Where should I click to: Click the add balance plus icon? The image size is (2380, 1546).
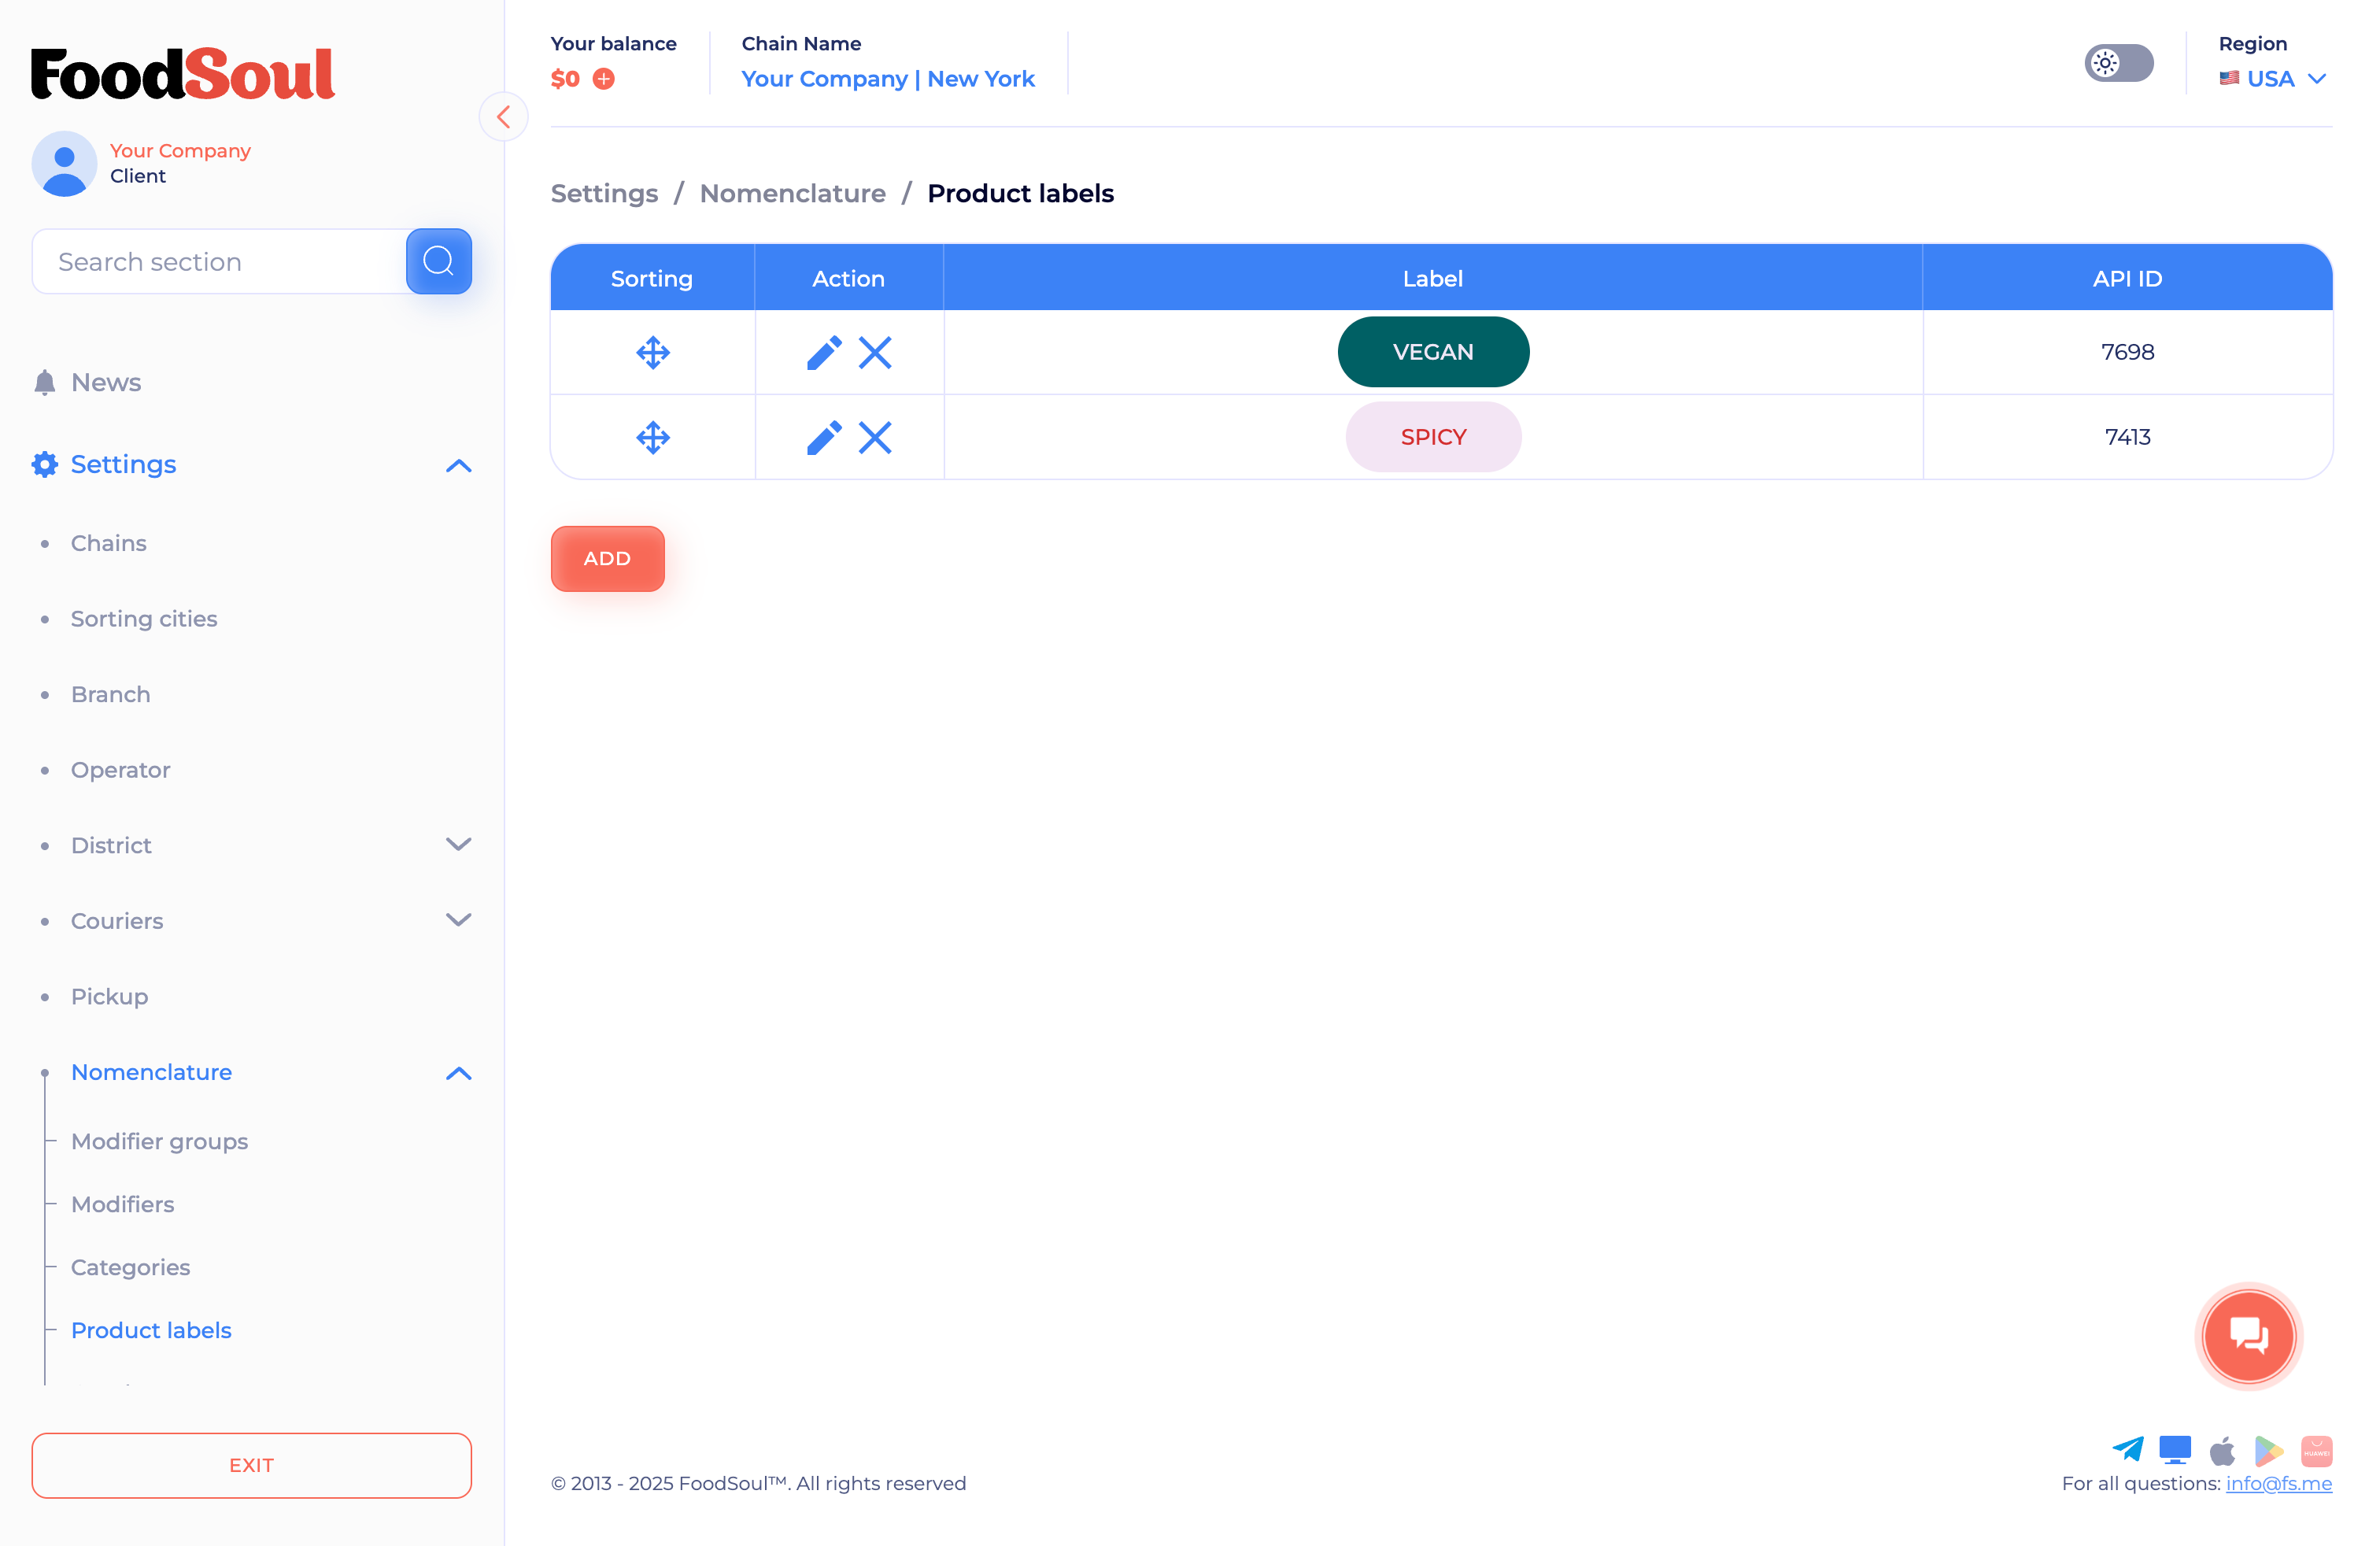click(604, 79)
